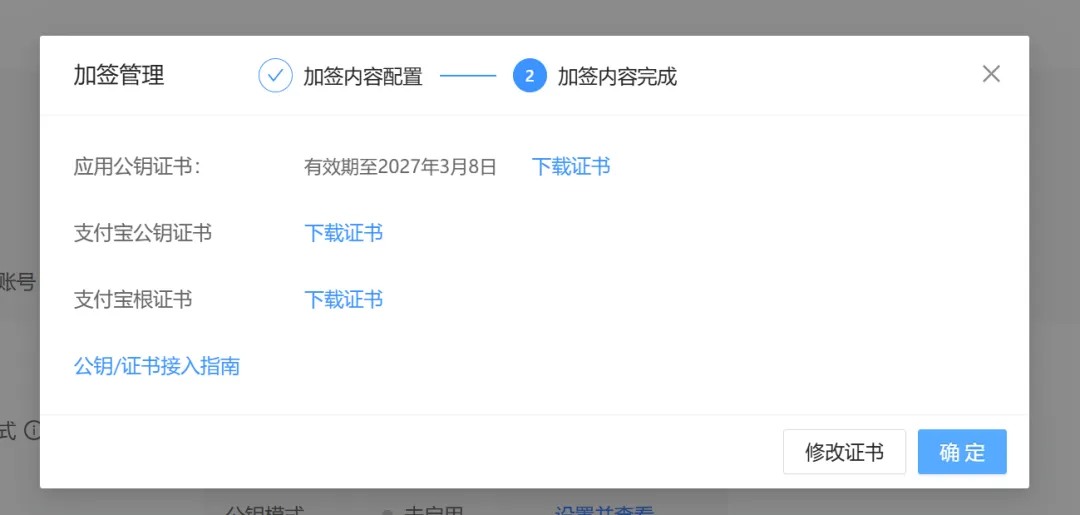Close the 加签管理 dialog with the X
Viewport: 1080px width, 515px height.
[x=991, y=74]
